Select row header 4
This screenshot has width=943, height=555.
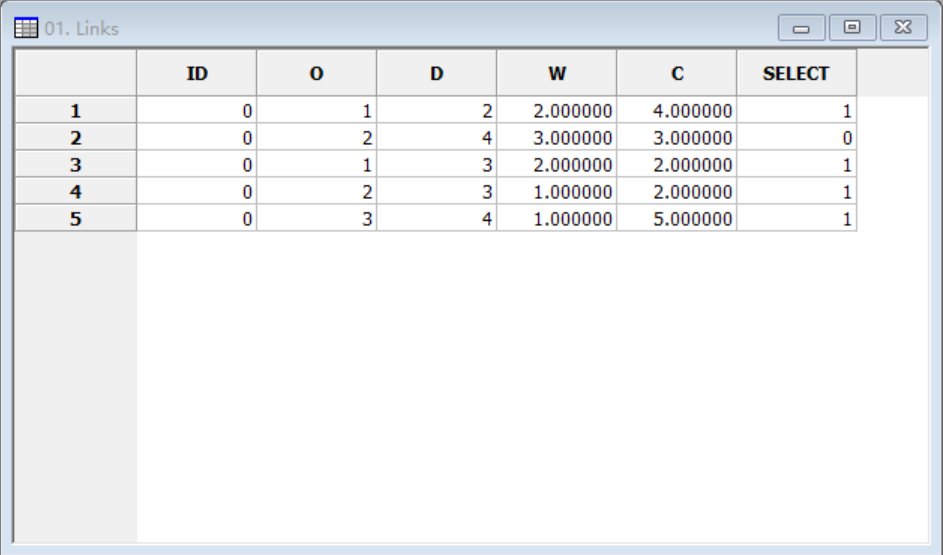pyautogui.click(x=76, y=192)
